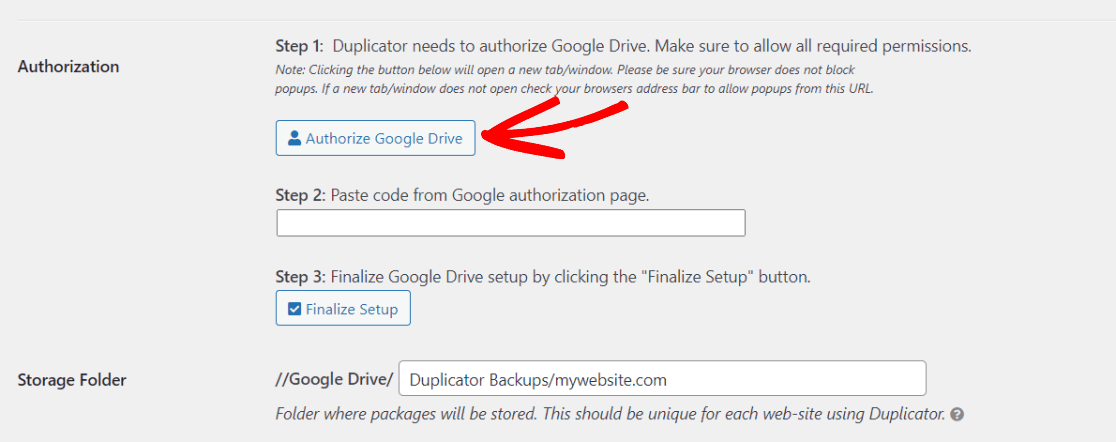
Task: Edit the Storage Folder path field
Action: pyautogui.click(x=663, y=379)
